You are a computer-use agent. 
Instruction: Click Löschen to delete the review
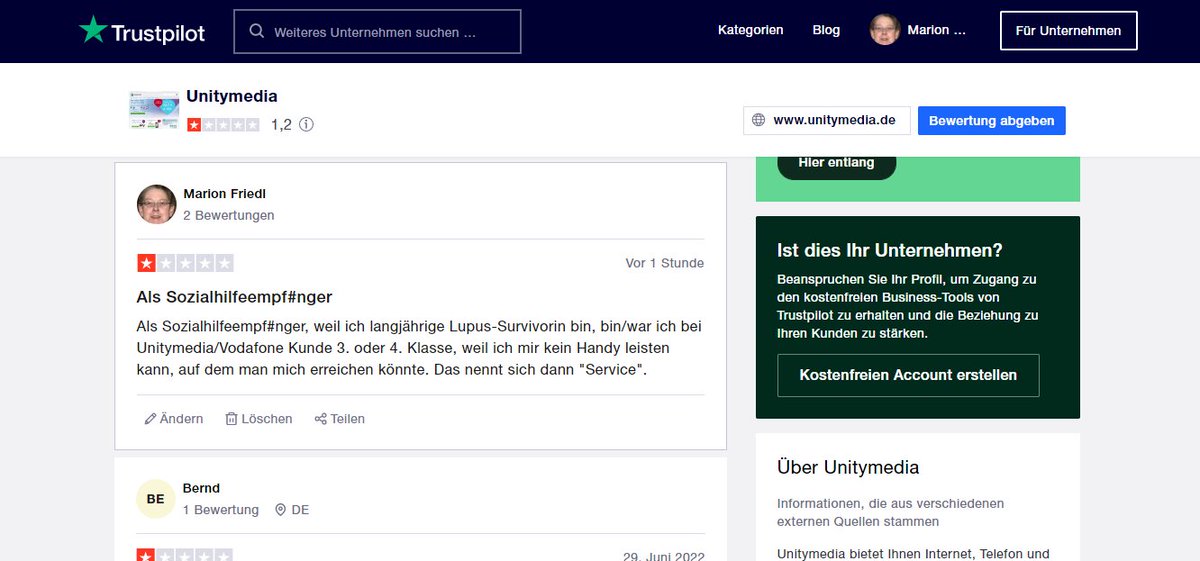click(259, 419)
